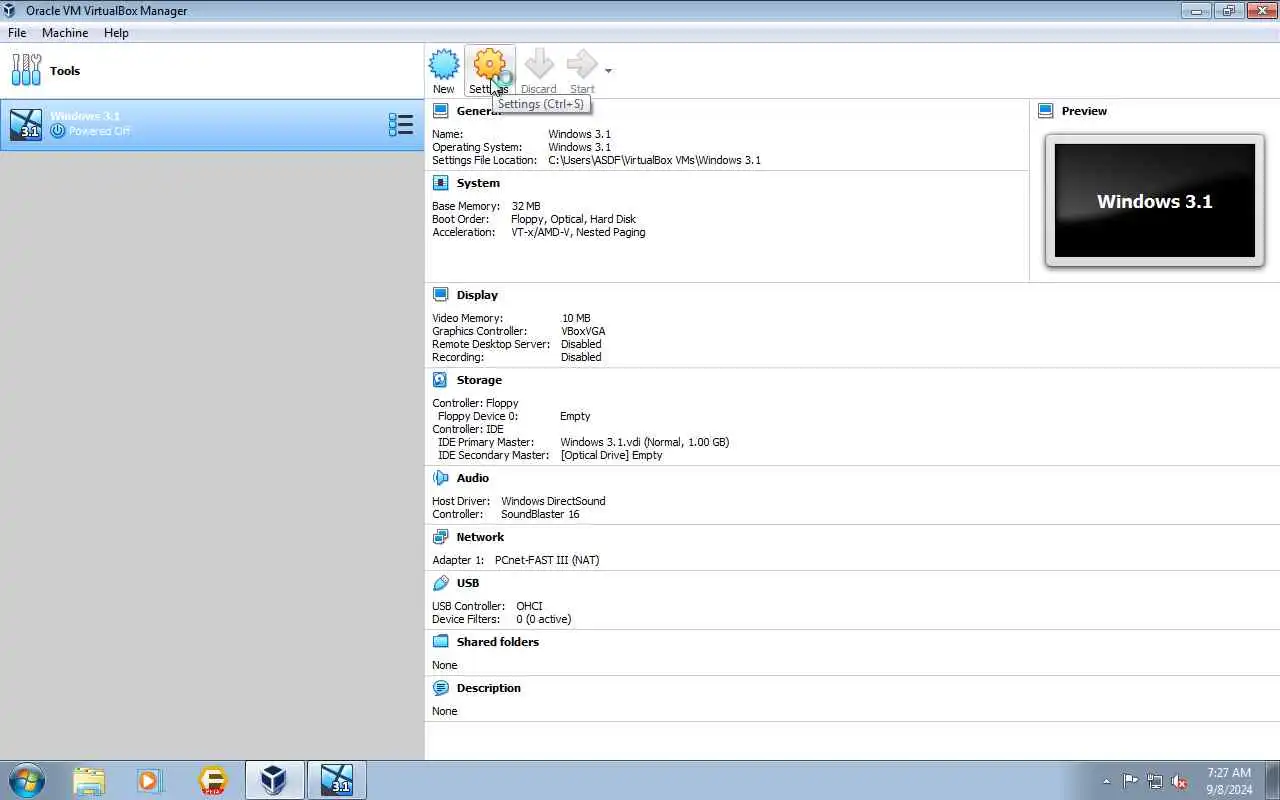Open the Machine menu
Viewport: 1280px width, 800px height.
tap(65, 33)
